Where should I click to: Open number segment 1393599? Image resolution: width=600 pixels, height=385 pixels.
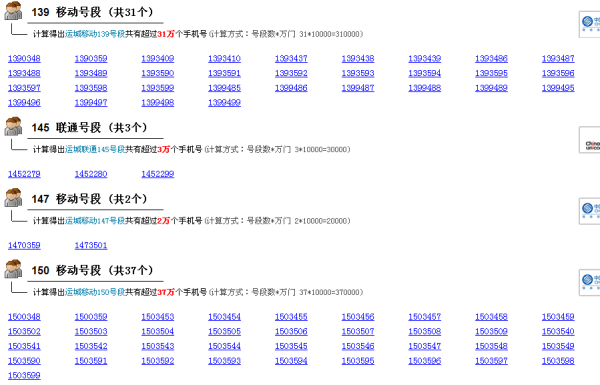158,88
